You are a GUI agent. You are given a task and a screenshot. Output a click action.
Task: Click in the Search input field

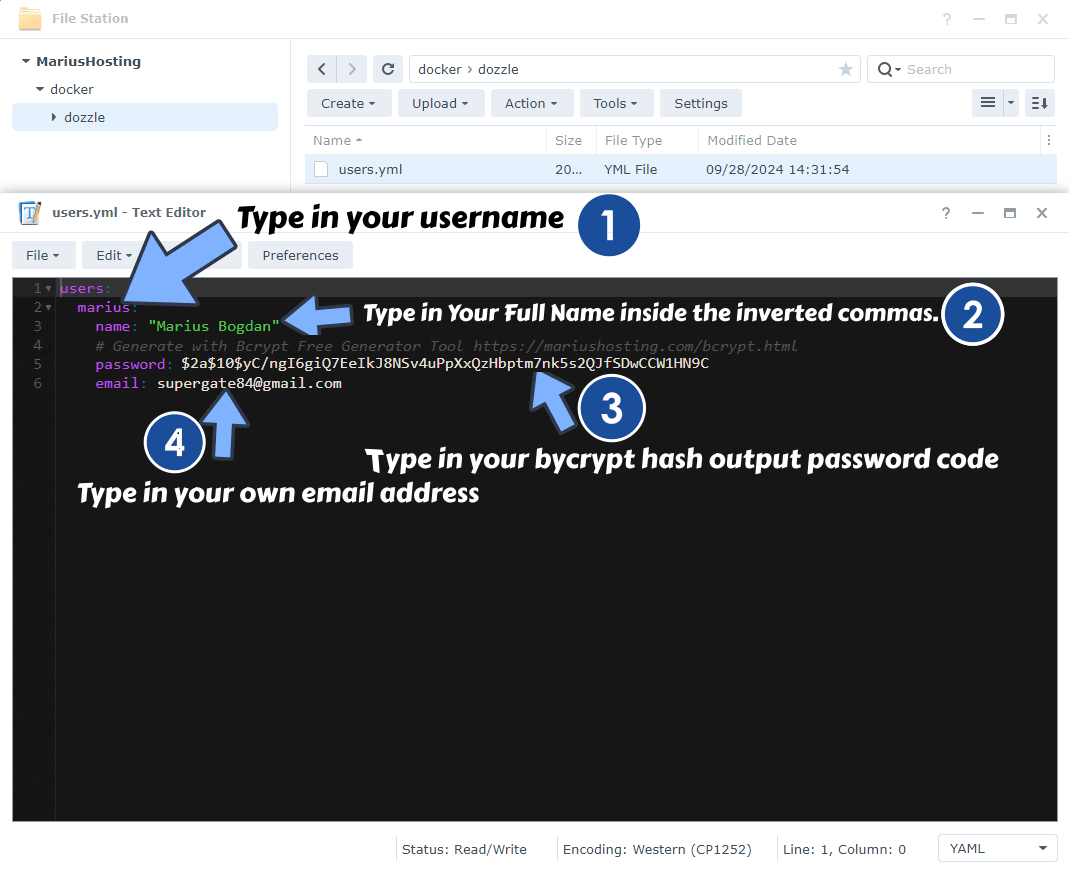978,70
